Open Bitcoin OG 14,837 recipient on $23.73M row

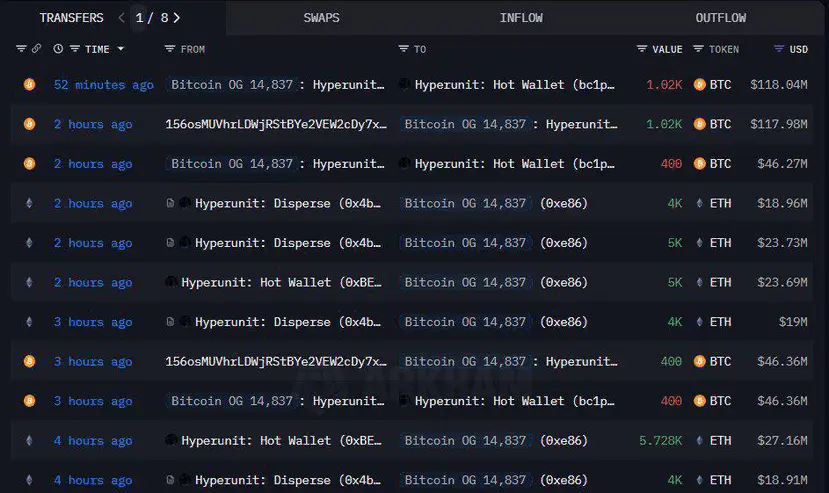465,243
